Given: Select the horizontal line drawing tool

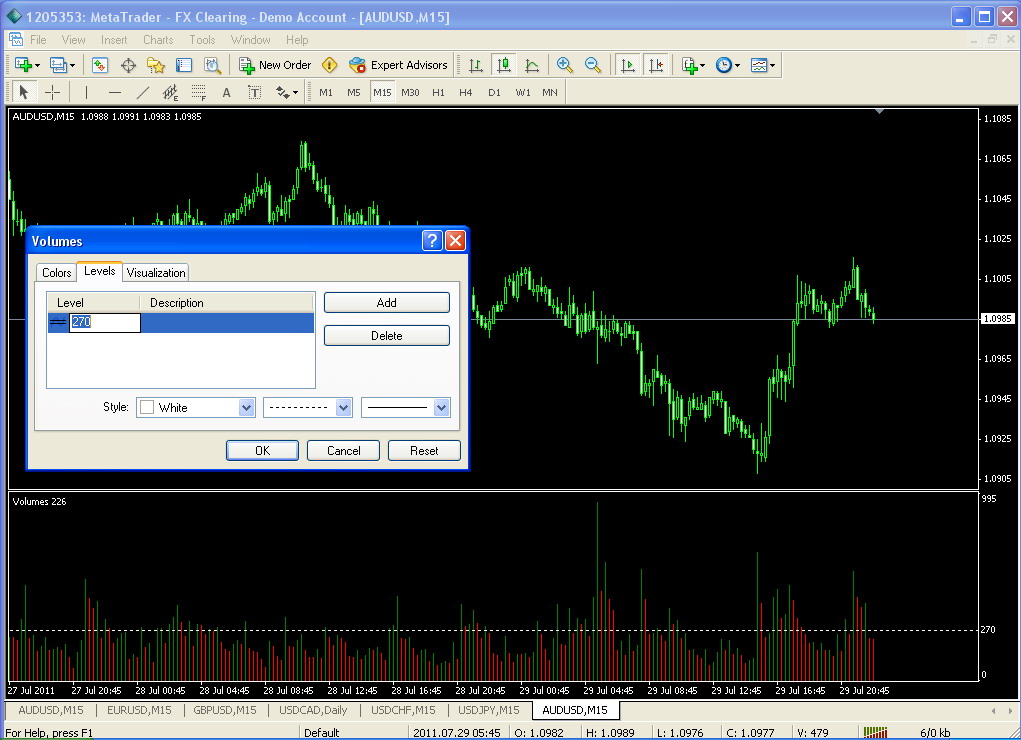Looking at the screenshot, I should (115, 92).
